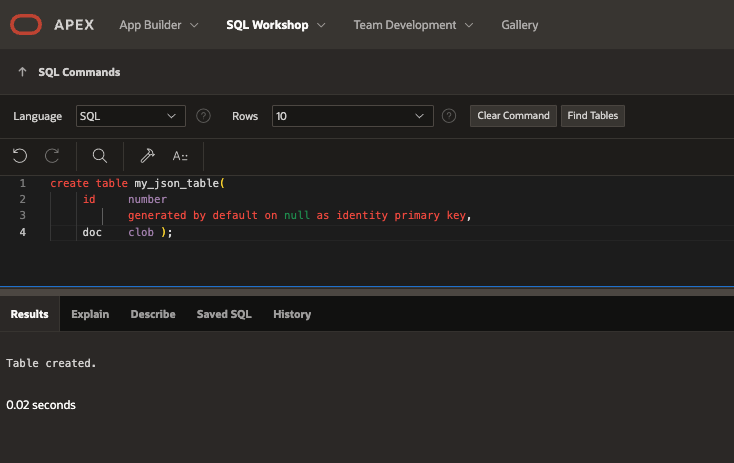Image resolution: width=734 pixels, height=463 pixels.
Task: Open help icon next to Language
Action: coord(203,116)
